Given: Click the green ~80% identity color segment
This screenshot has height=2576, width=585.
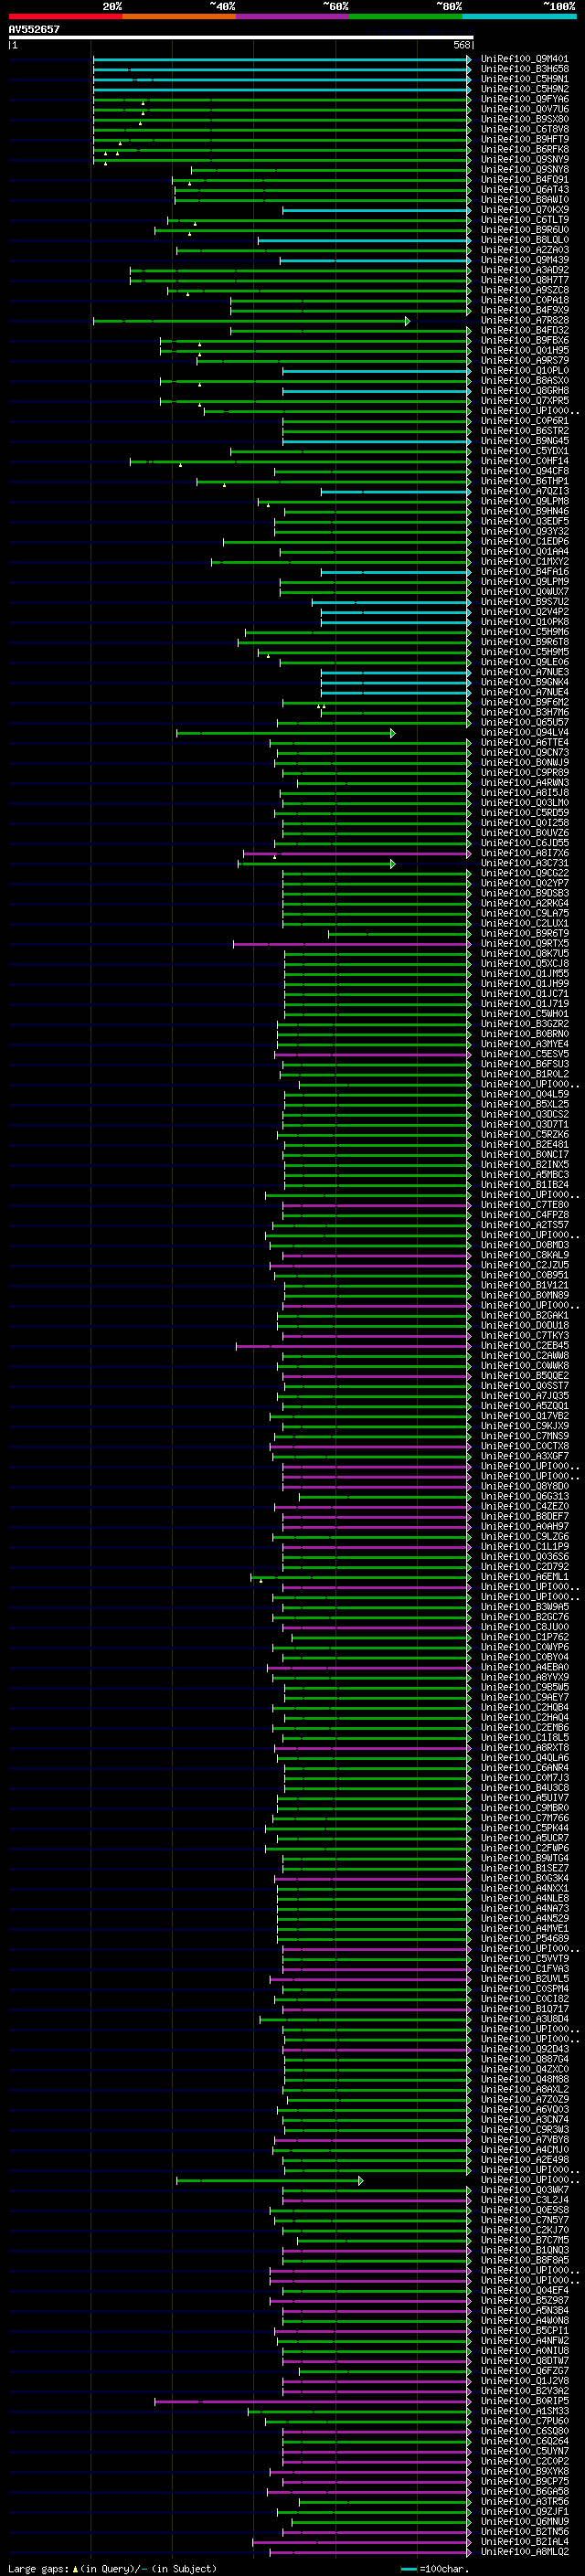Looking at the screenshot, I should 406,16.
